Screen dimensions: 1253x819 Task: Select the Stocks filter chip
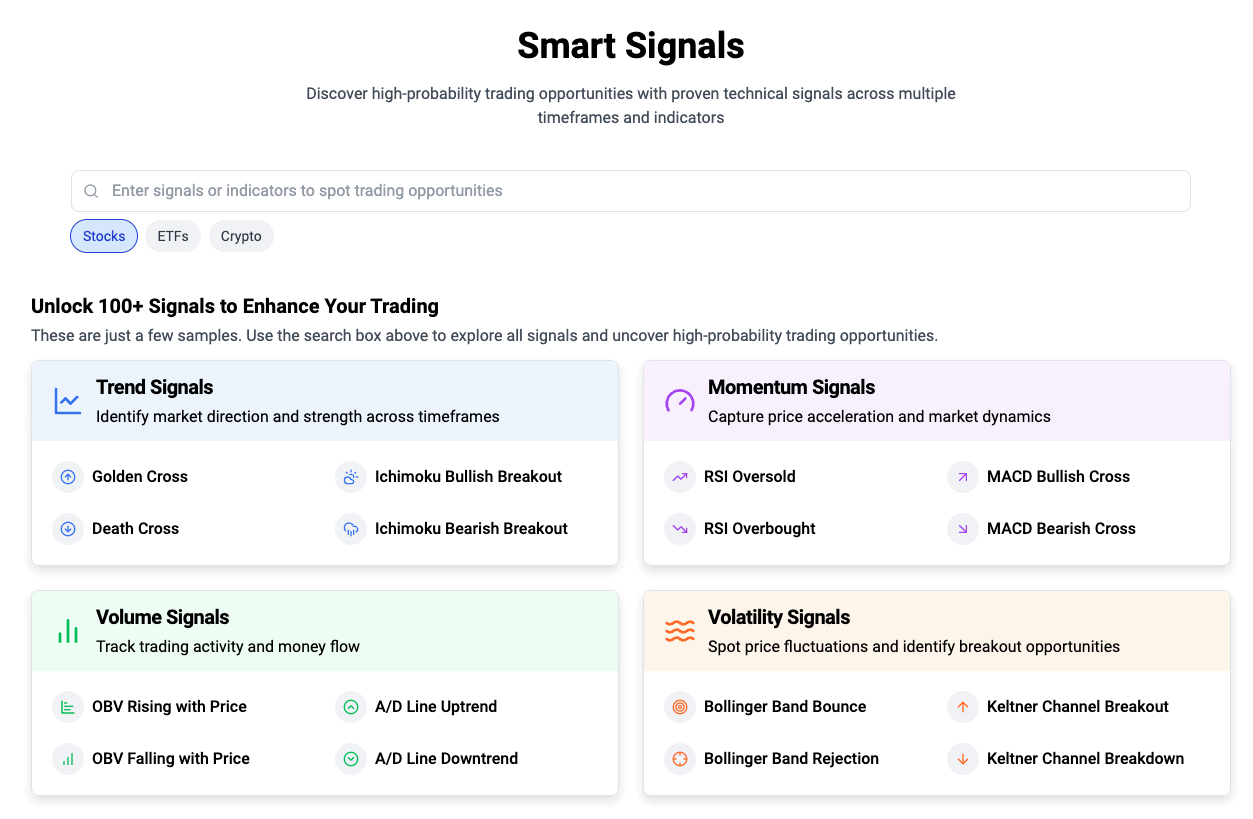[x=104, y=237]
